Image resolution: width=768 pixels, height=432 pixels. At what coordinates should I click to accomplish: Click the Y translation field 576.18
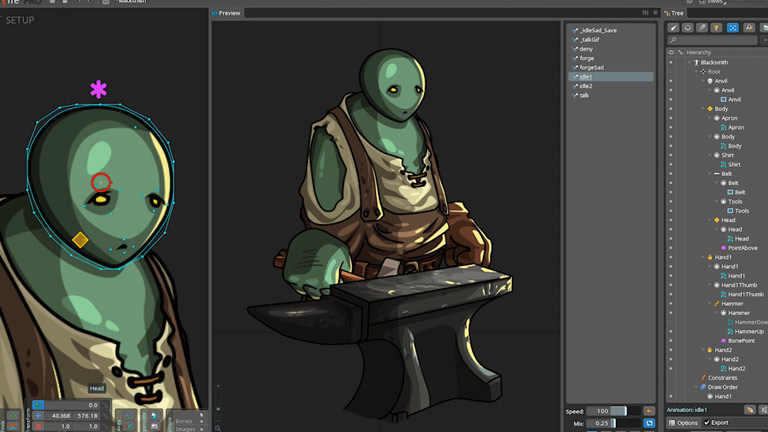pyautogui.click(x=87, y=415)
